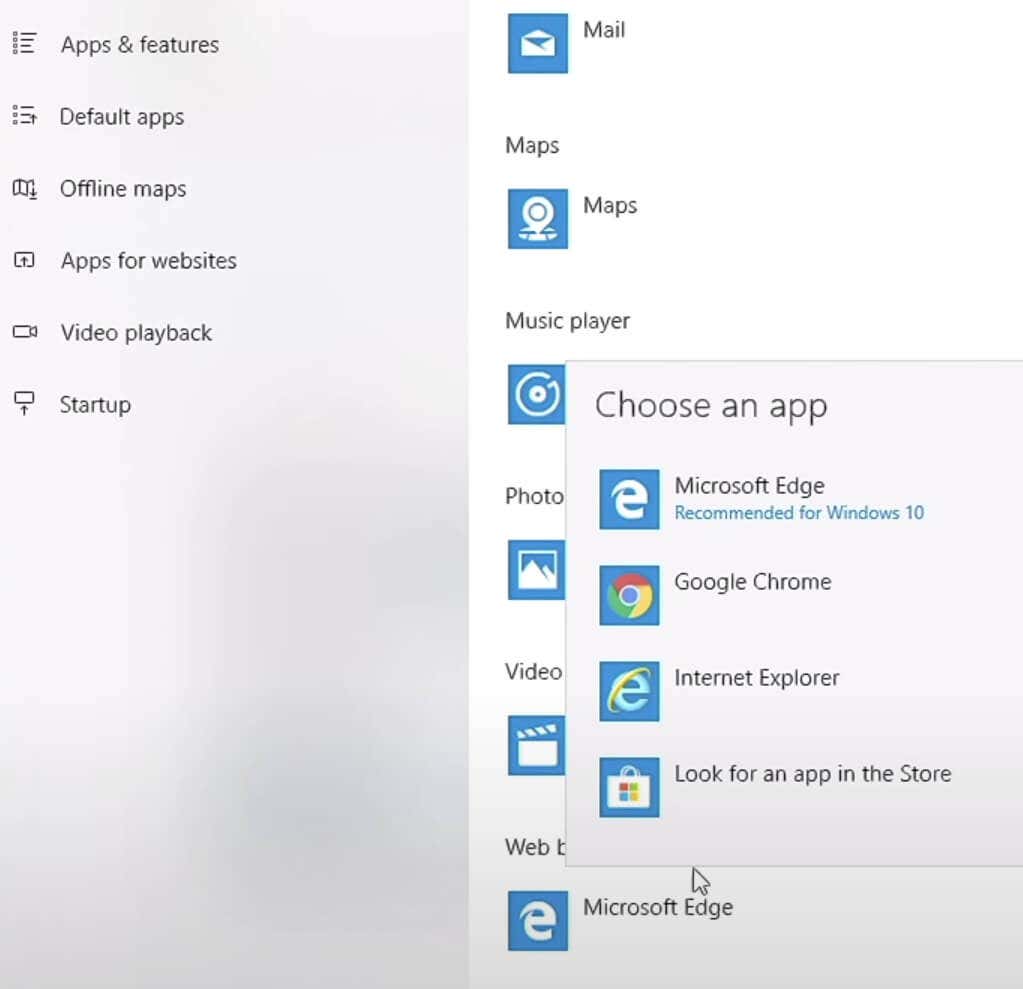Click the Mail default app label
Viewport: 1023px width, 989px height.
pyautogui.click(x=604, y=30)
